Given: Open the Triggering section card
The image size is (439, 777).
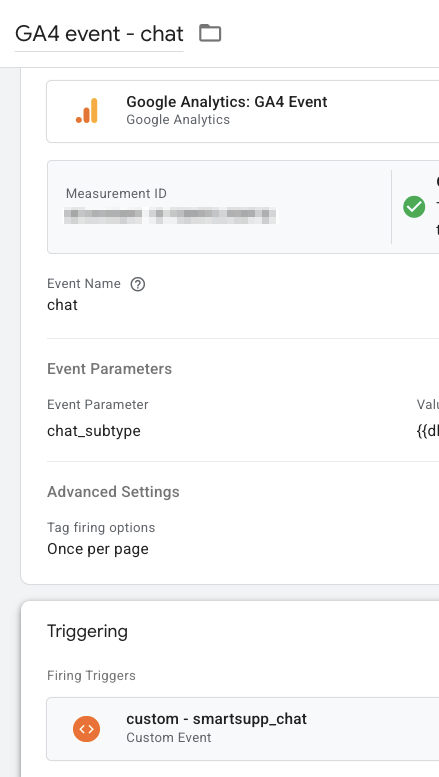Looking at the screenshot, I should [x=230, y=689].
